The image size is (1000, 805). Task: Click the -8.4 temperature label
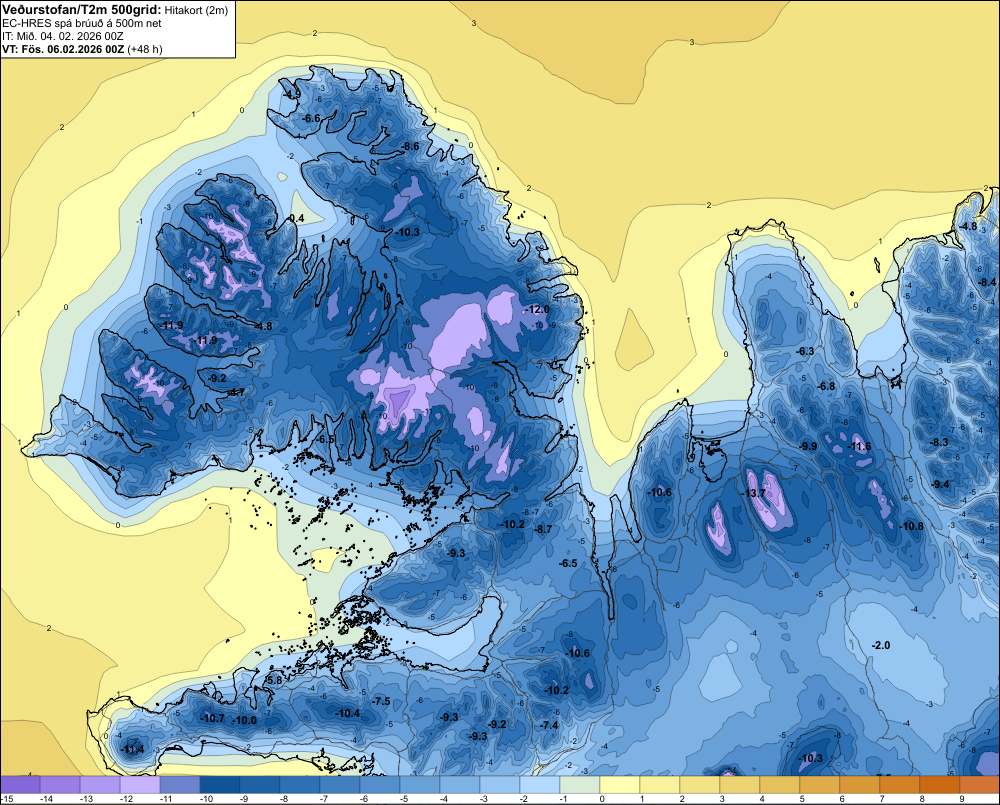click(x=987, y=282)
